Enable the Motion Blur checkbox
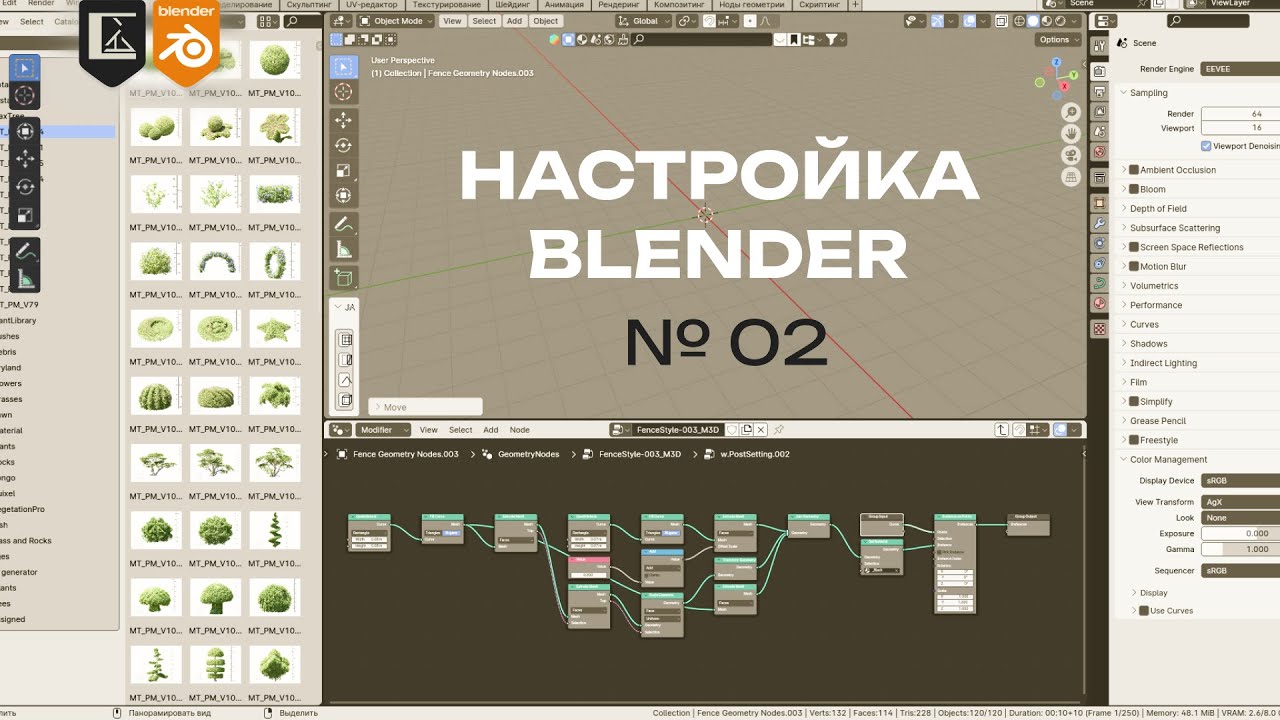 pos(1134,266)
